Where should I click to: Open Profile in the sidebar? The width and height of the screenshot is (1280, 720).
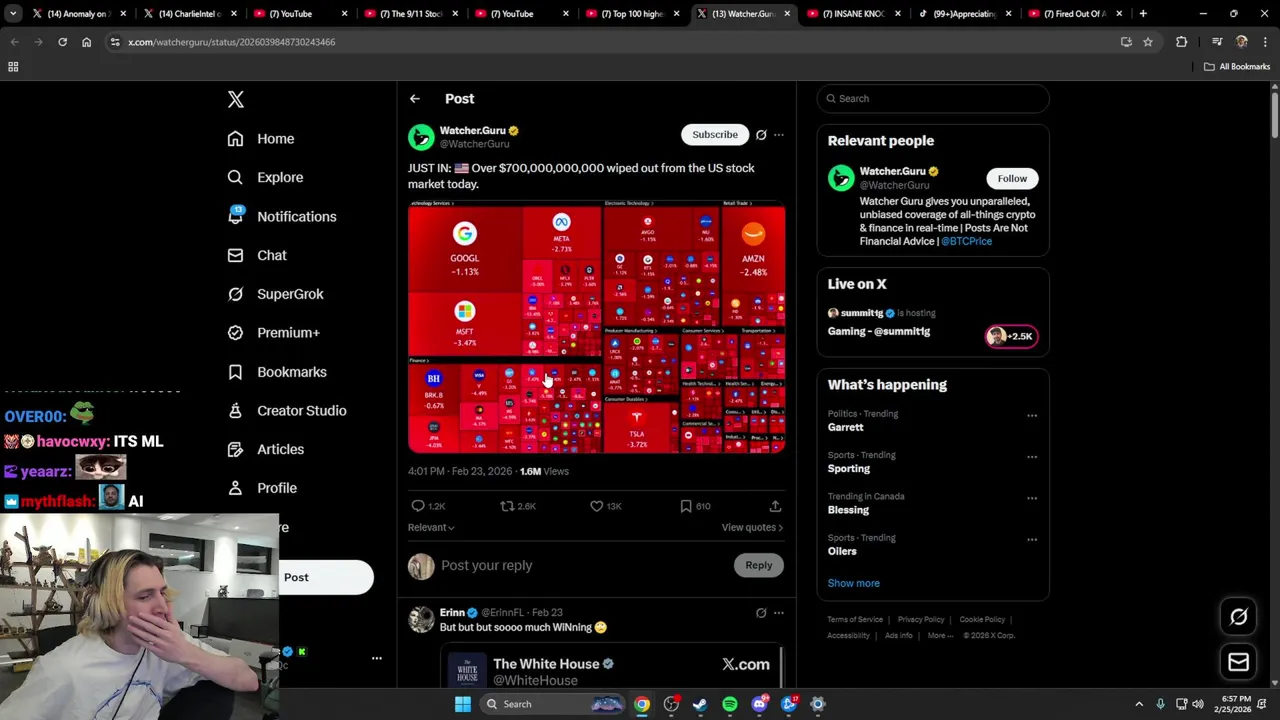262,488
